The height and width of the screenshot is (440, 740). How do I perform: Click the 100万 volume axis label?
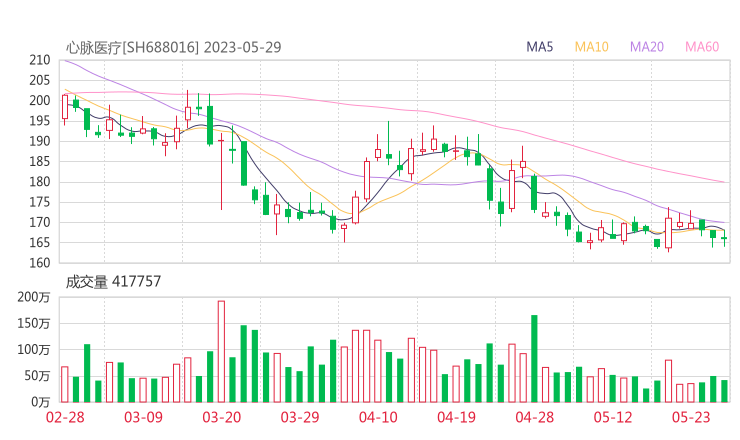point(34,350)
